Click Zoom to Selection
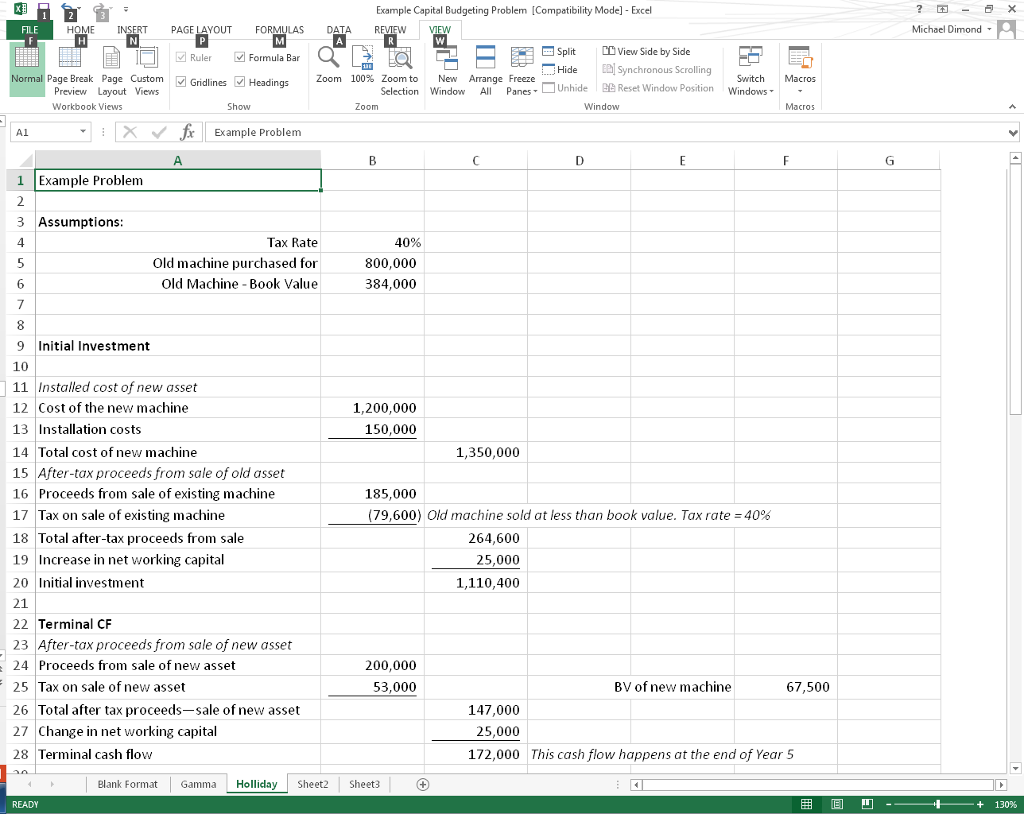 coord(399,68)
